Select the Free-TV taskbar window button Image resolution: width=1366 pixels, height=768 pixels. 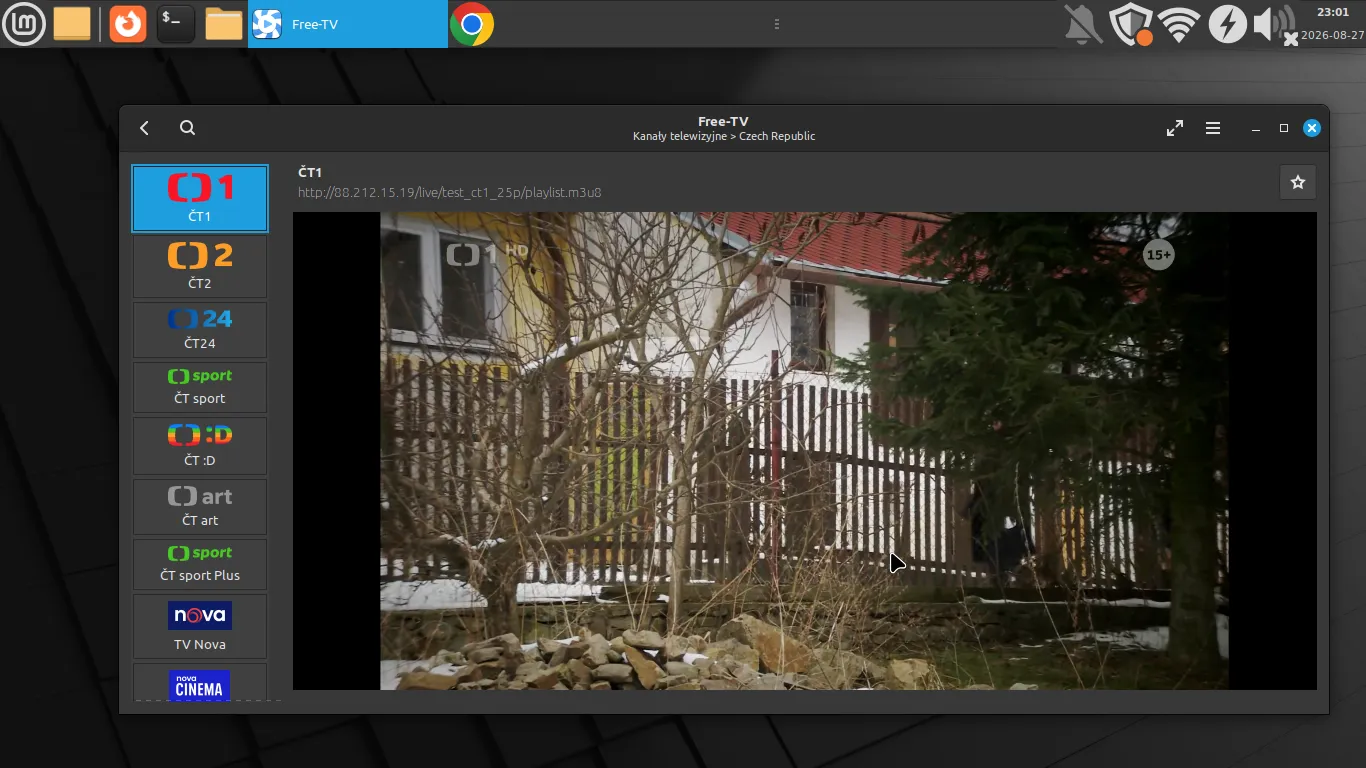coord(348,24)
